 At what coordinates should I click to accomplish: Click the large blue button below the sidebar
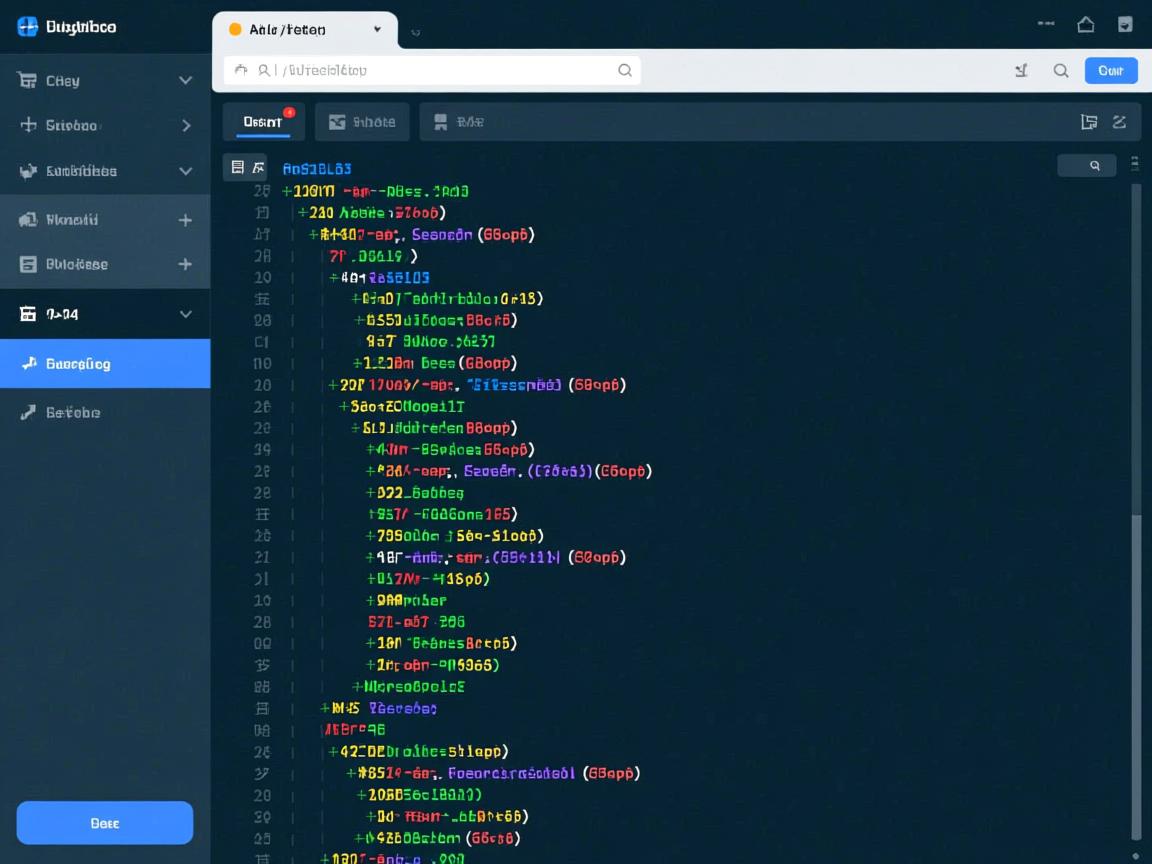(105, 823)
